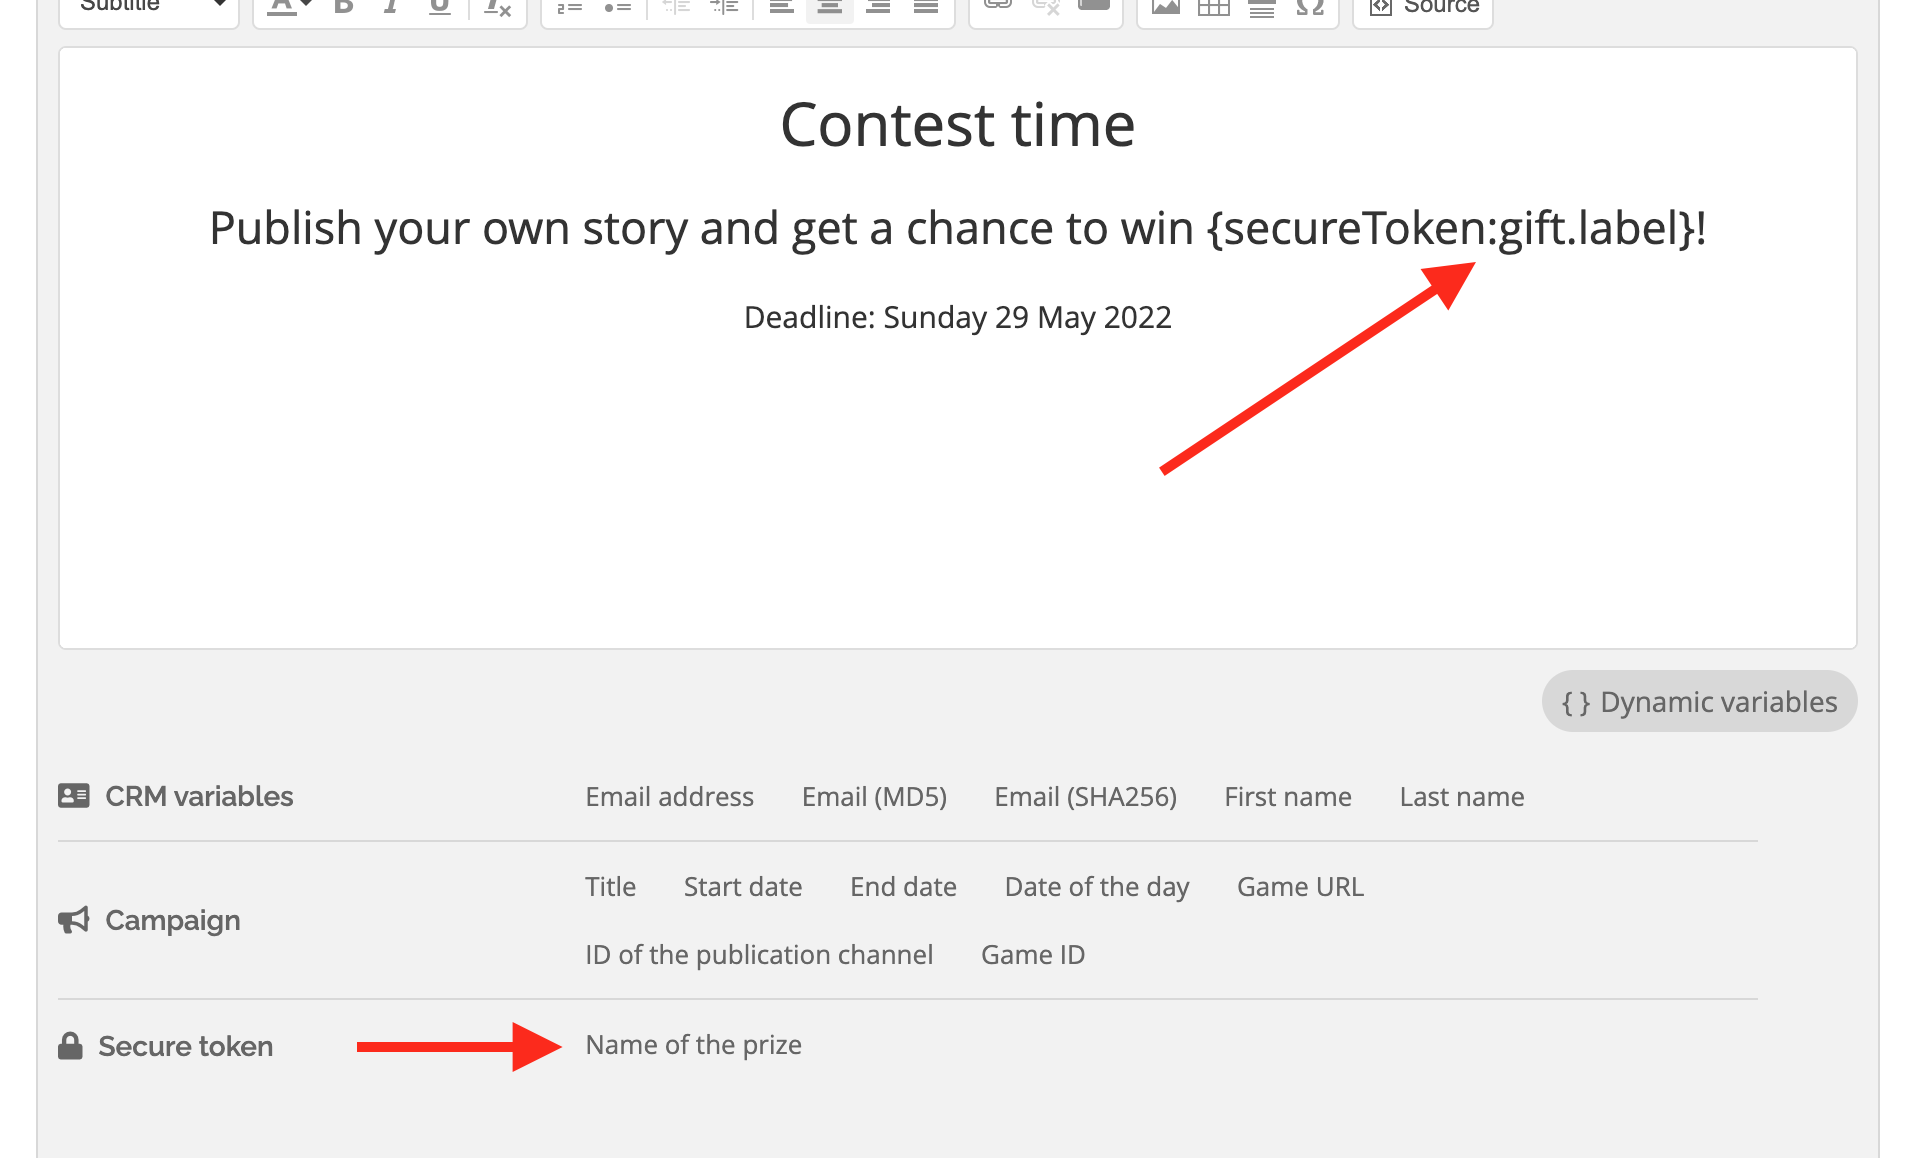Insert a table

[1214, 7]
